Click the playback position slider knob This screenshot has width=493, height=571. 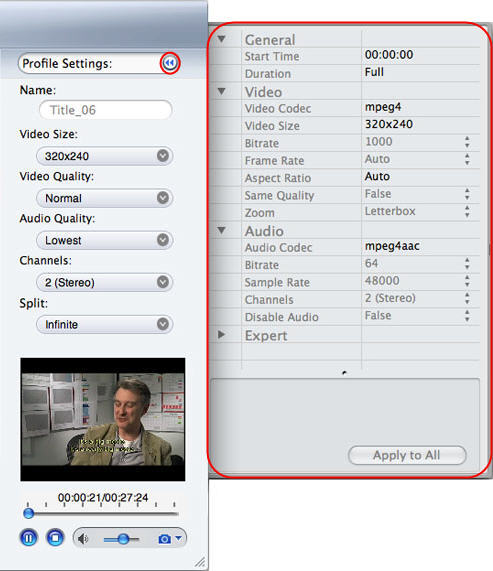point(28,513)
